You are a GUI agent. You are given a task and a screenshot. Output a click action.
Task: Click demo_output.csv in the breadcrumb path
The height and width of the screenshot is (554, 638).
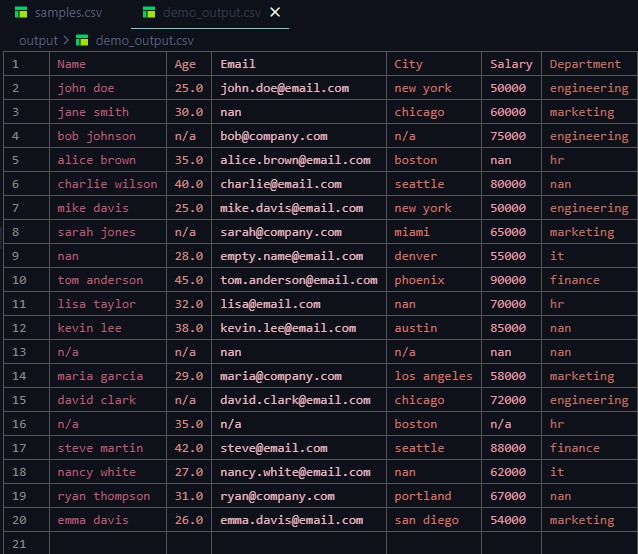144,41
